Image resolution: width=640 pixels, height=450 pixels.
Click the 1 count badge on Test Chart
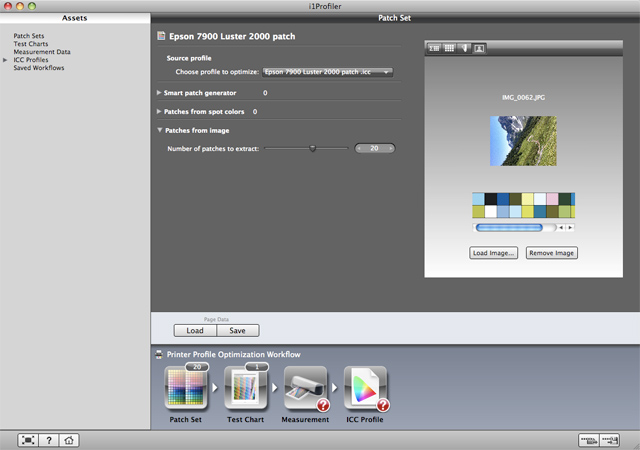(257, 367)
